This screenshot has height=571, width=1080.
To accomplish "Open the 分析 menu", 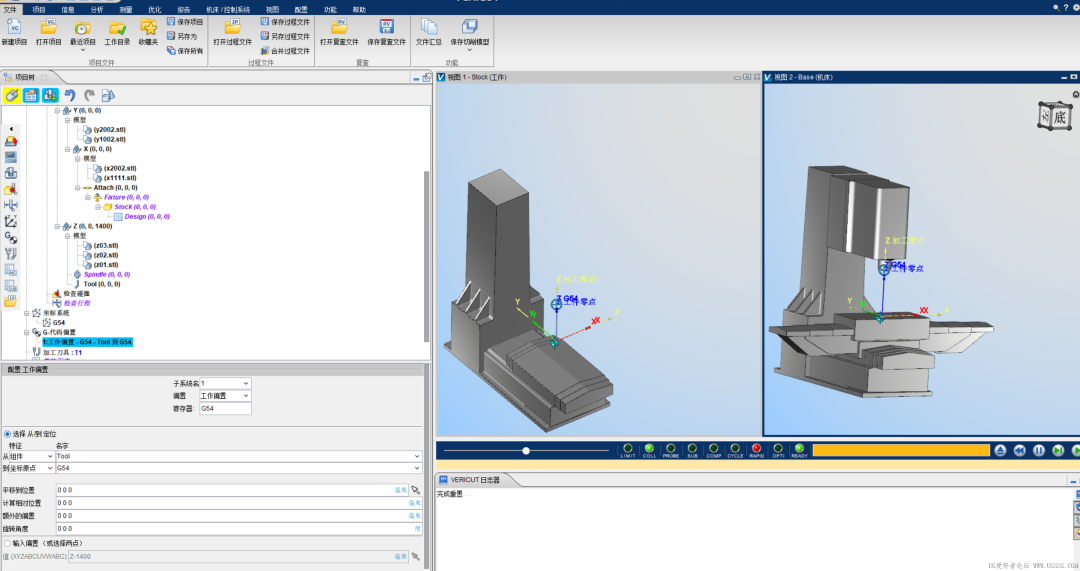I will coord(96,10).
